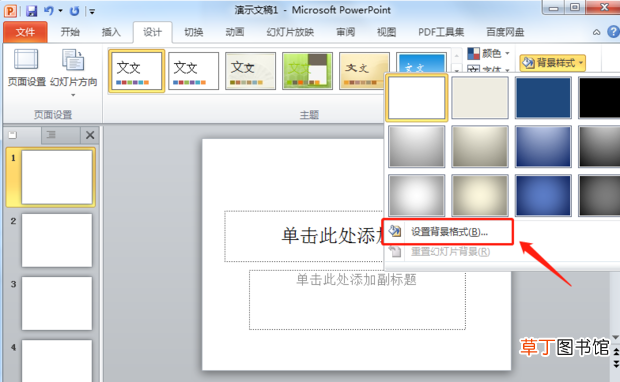The width and height of the screenshot is (620, 382).
Task: Select slide 4 thumbnail
Action: (x=57, y=361)
